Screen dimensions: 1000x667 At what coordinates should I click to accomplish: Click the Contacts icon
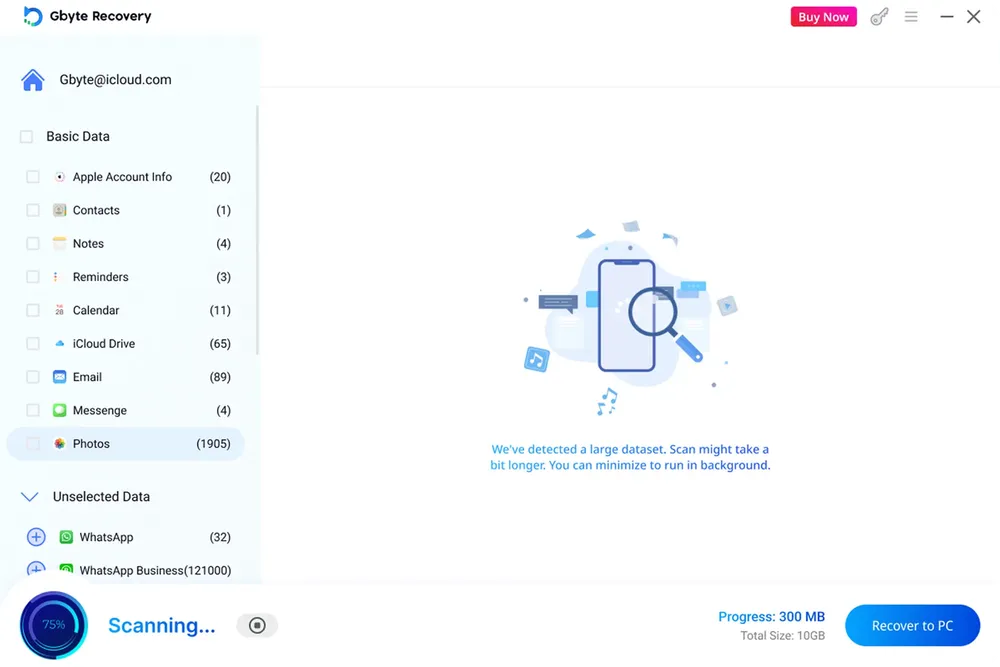click(59, 210)
